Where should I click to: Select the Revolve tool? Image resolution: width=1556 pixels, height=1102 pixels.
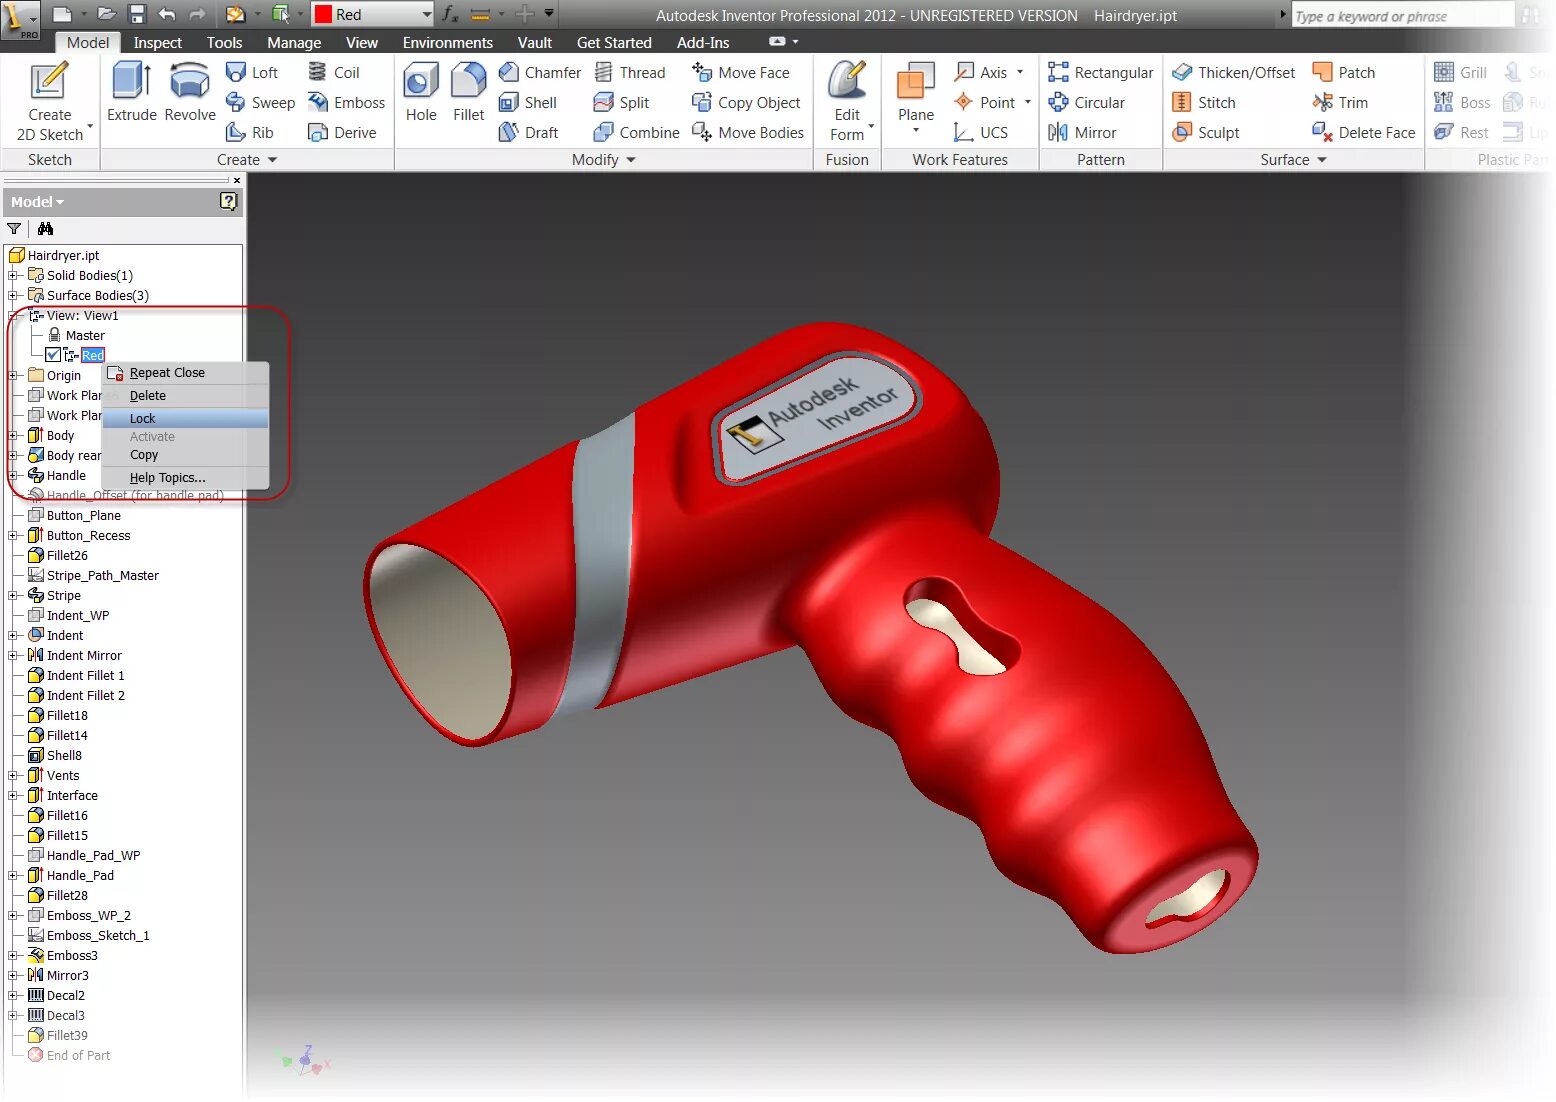coord(190,90)
